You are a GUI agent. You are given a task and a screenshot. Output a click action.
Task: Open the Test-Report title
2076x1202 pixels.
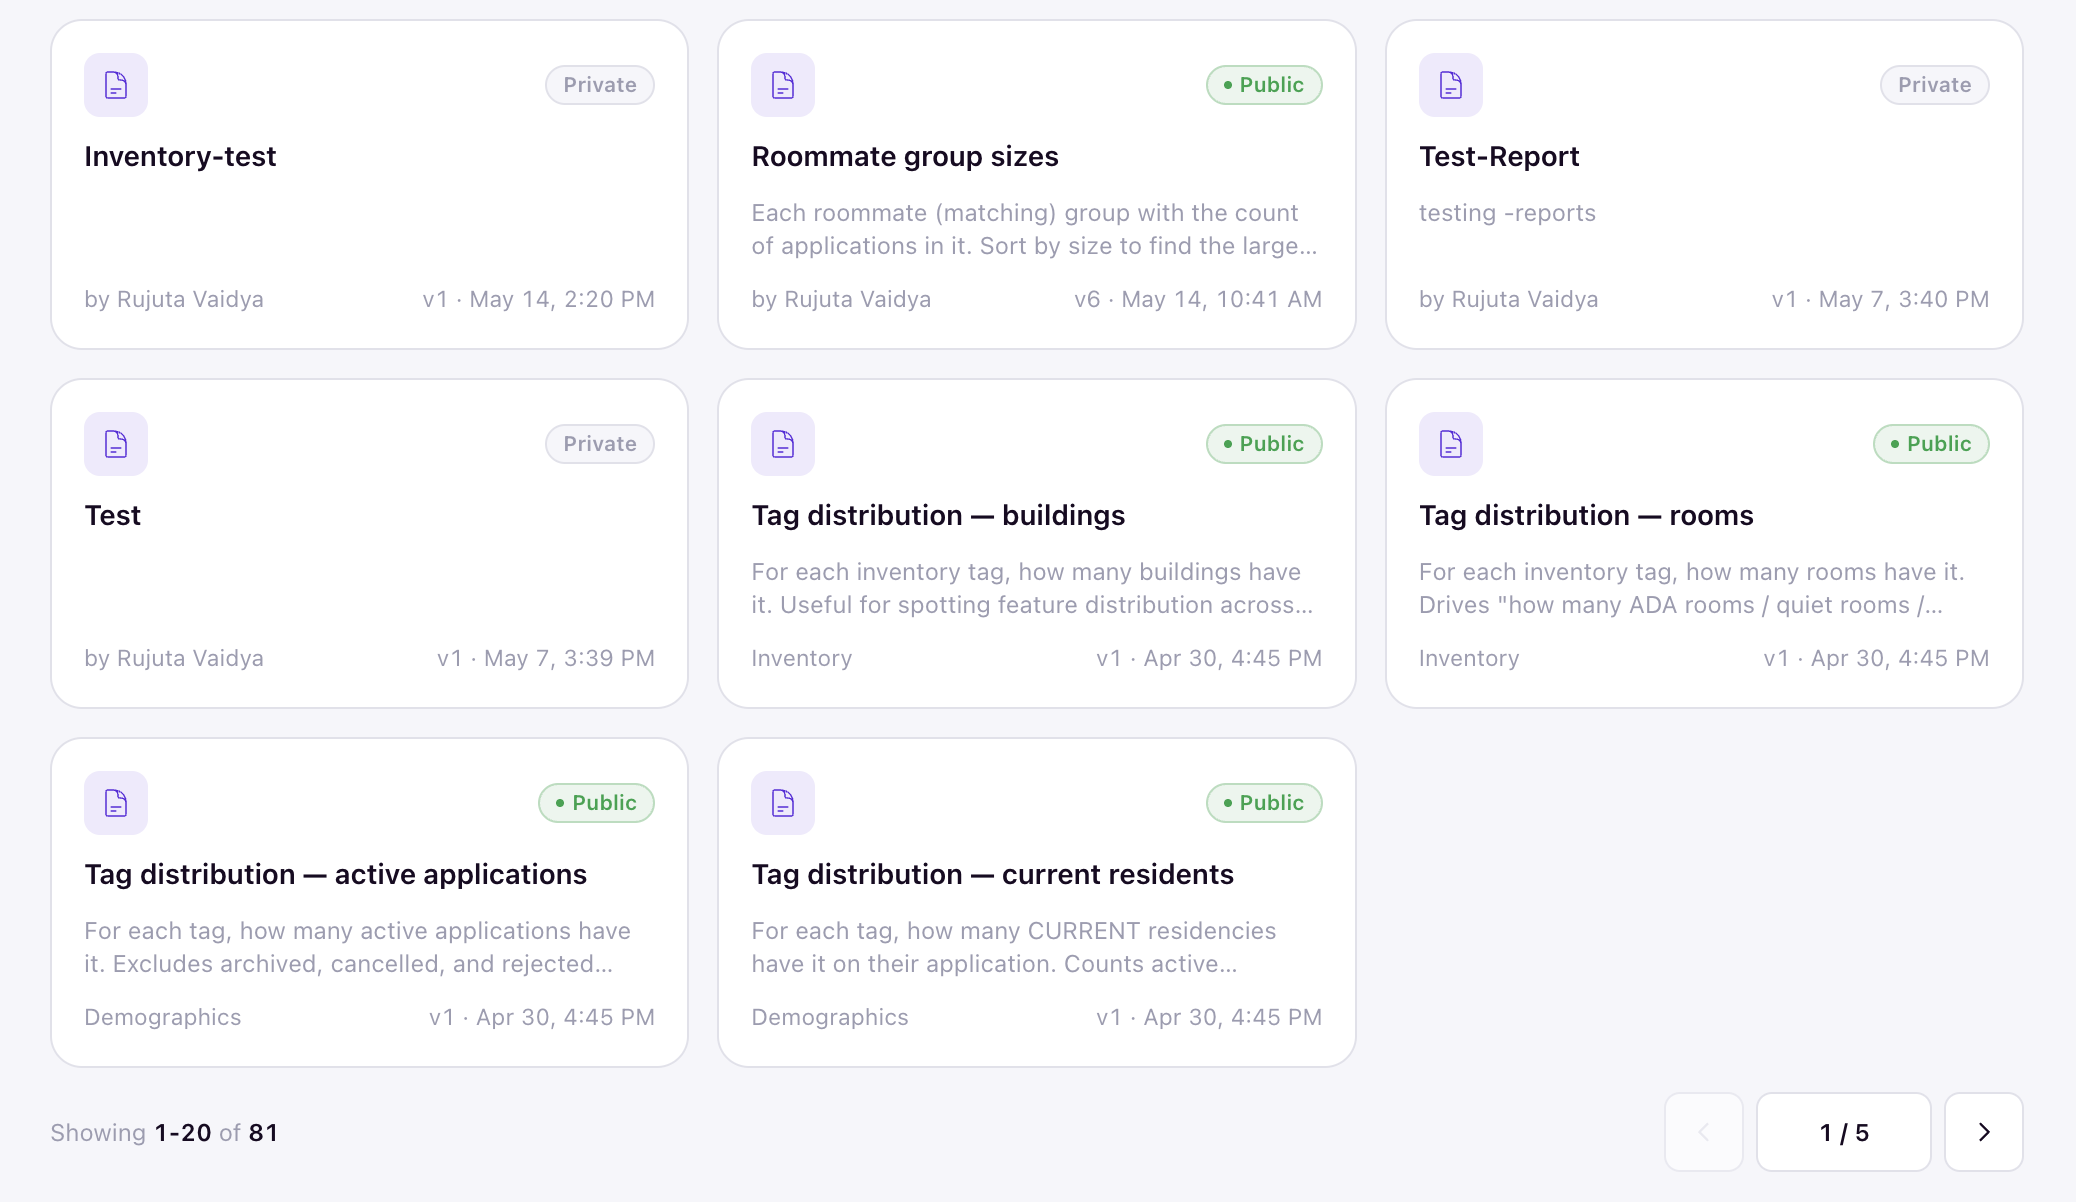tap(1499, 157)
